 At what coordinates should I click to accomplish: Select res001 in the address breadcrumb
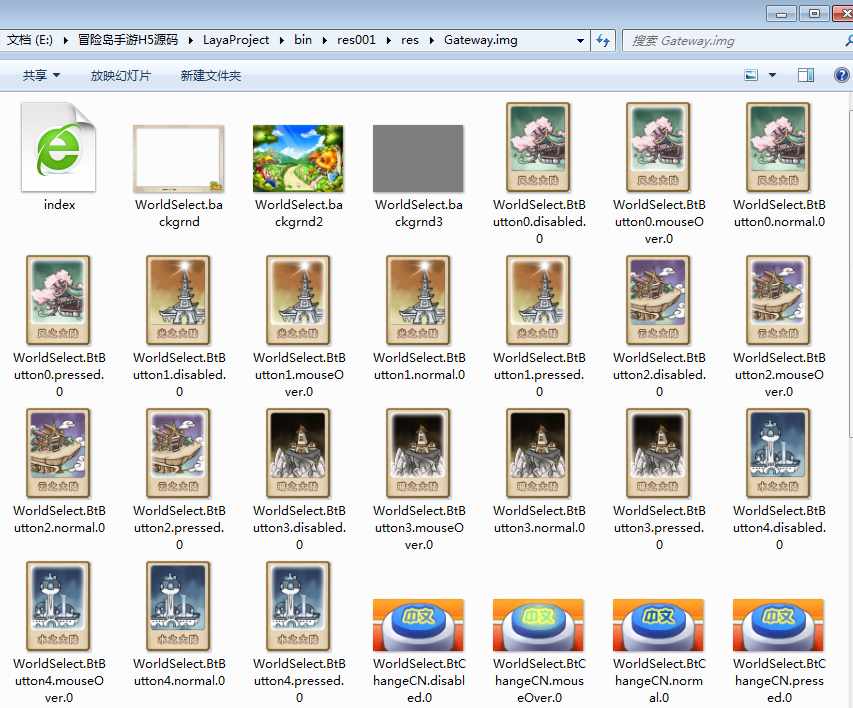point(356,40)
